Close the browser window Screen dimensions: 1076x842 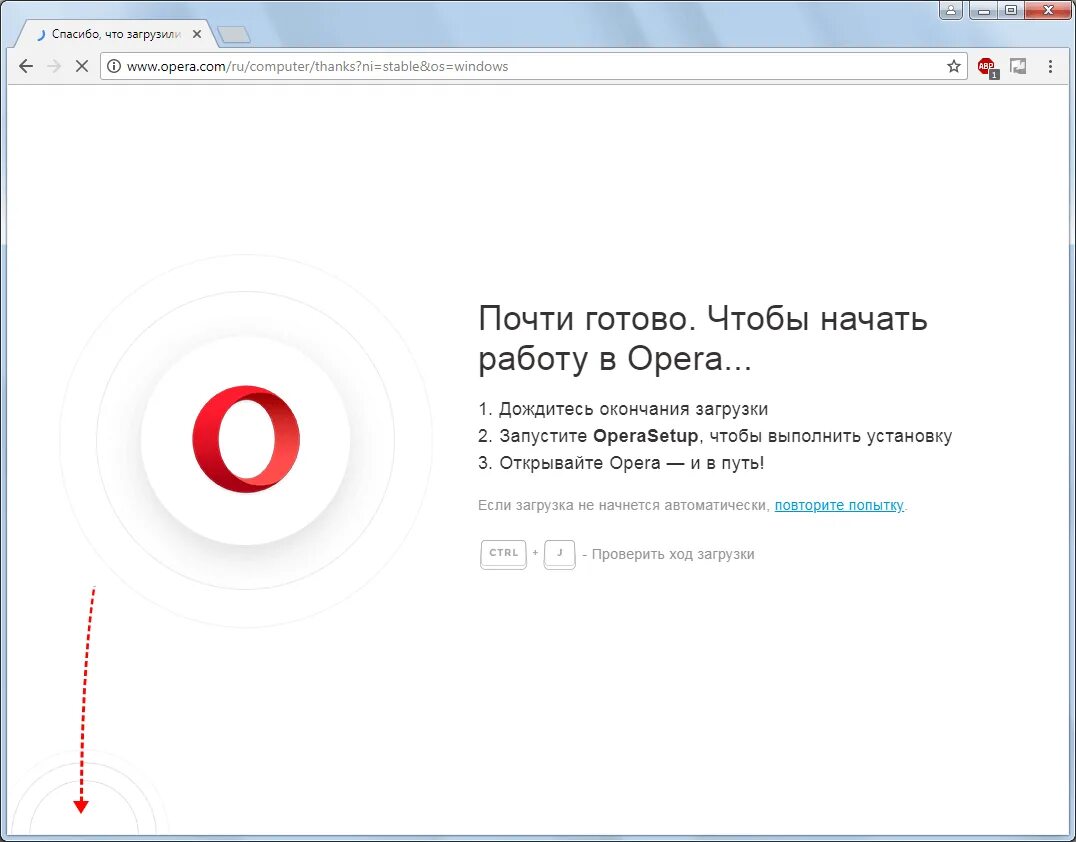point(1049,10)
